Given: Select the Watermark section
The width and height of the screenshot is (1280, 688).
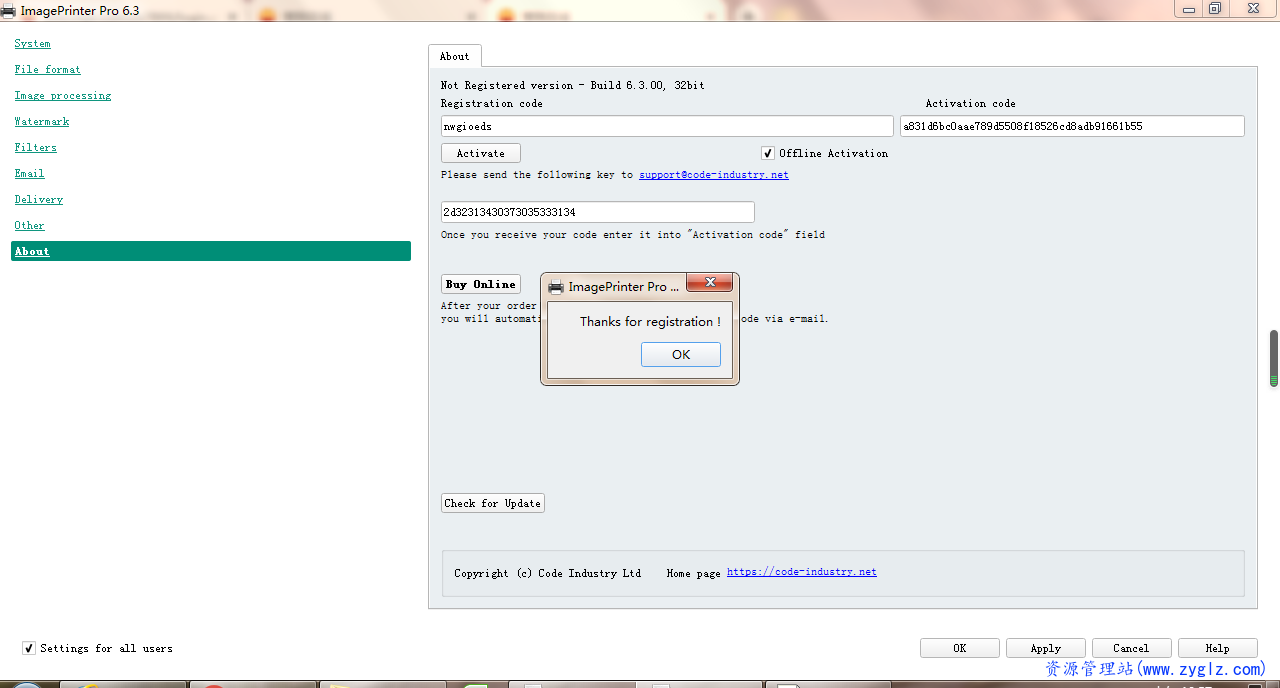Looking at the screenshot, I should (42, 122).
